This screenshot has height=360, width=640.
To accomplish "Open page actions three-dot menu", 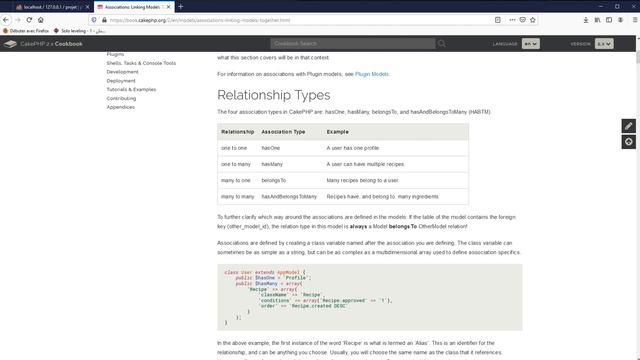I will [x=512, y=20].
